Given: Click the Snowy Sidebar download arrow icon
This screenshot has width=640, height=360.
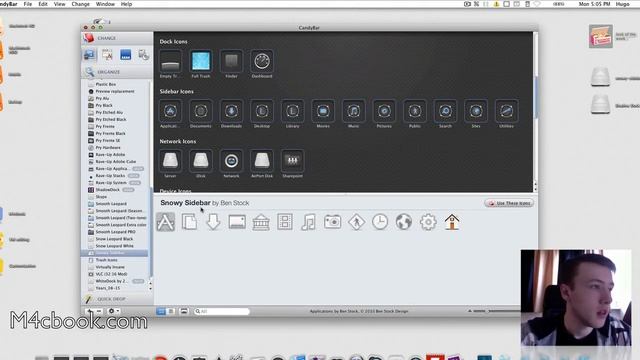Looking at the screenshot, I should [x=213, y=222].
